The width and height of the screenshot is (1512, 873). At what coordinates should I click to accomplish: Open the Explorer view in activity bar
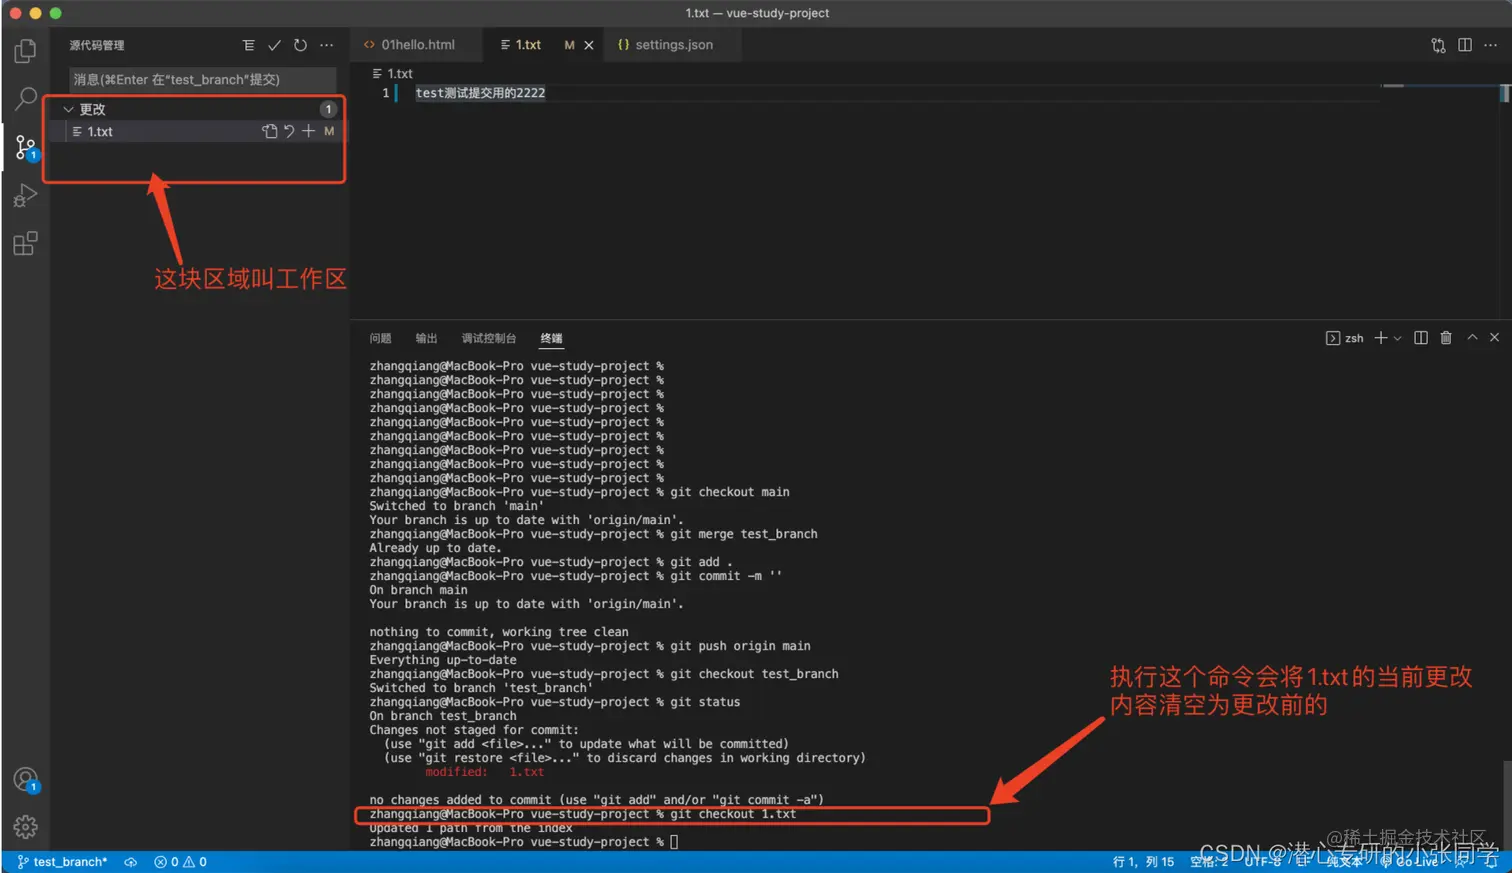25,50
